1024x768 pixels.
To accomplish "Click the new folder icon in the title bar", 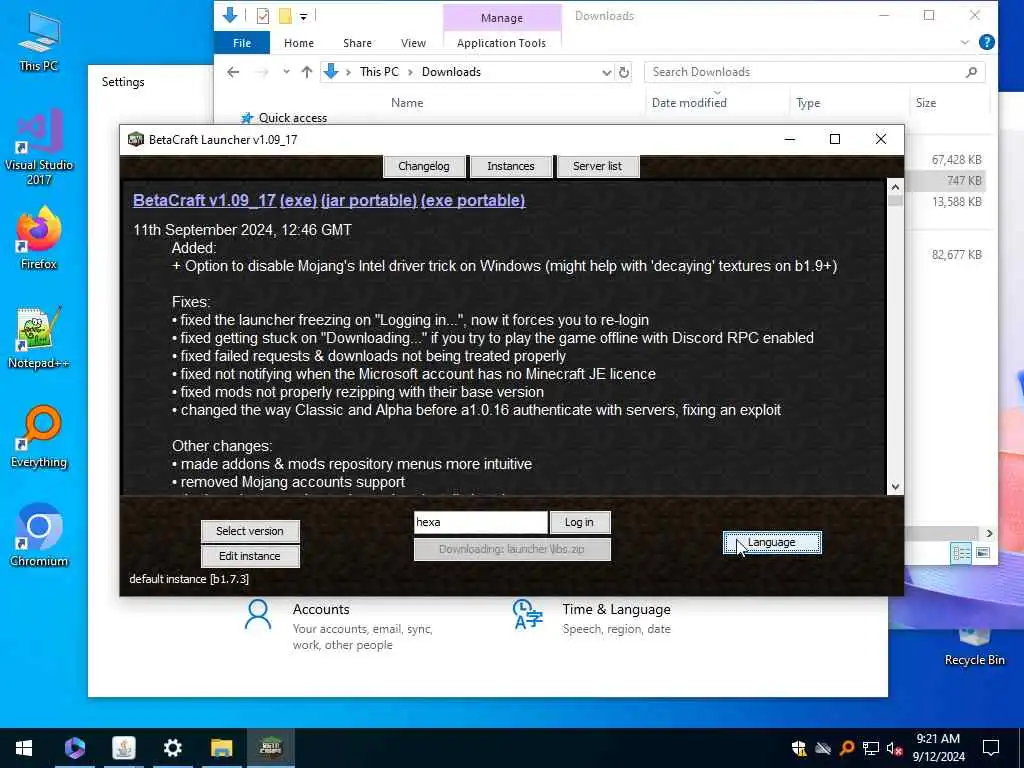I will [285, 16].
